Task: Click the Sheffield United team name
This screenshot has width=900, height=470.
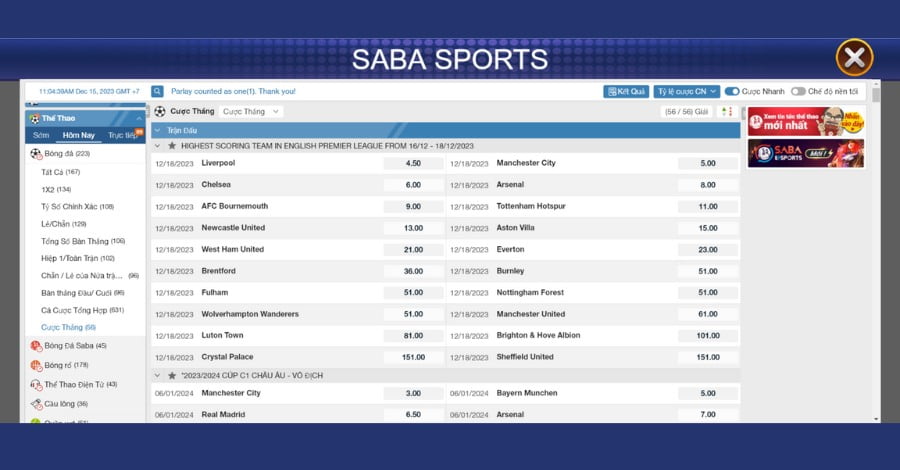Action: tap(525, 357)
